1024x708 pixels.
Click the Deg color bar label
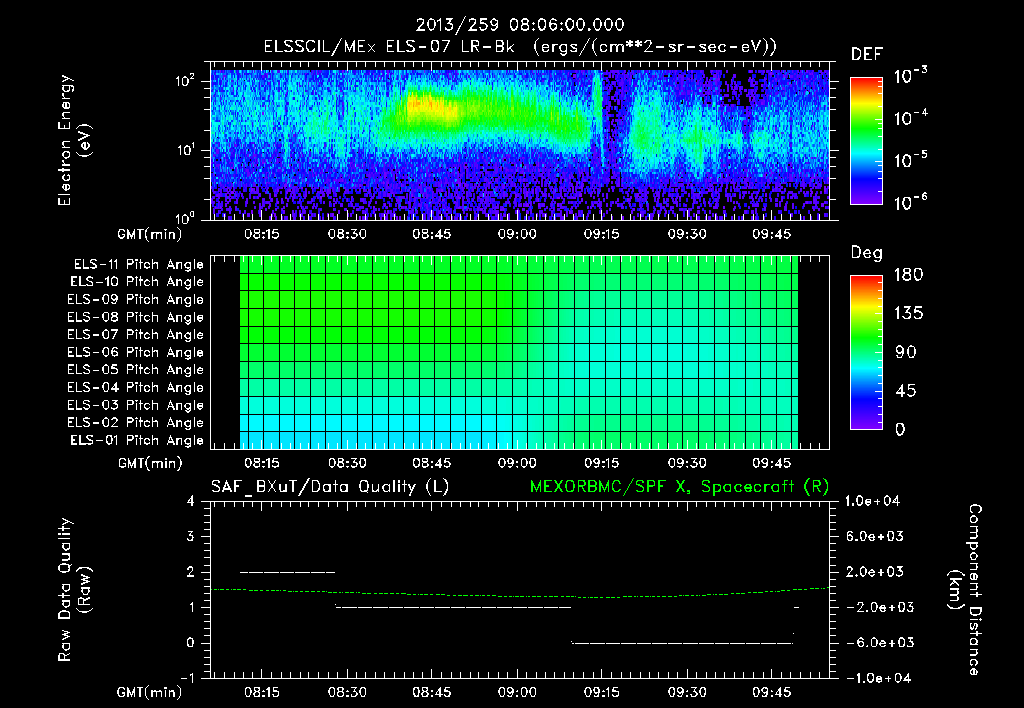867,253
